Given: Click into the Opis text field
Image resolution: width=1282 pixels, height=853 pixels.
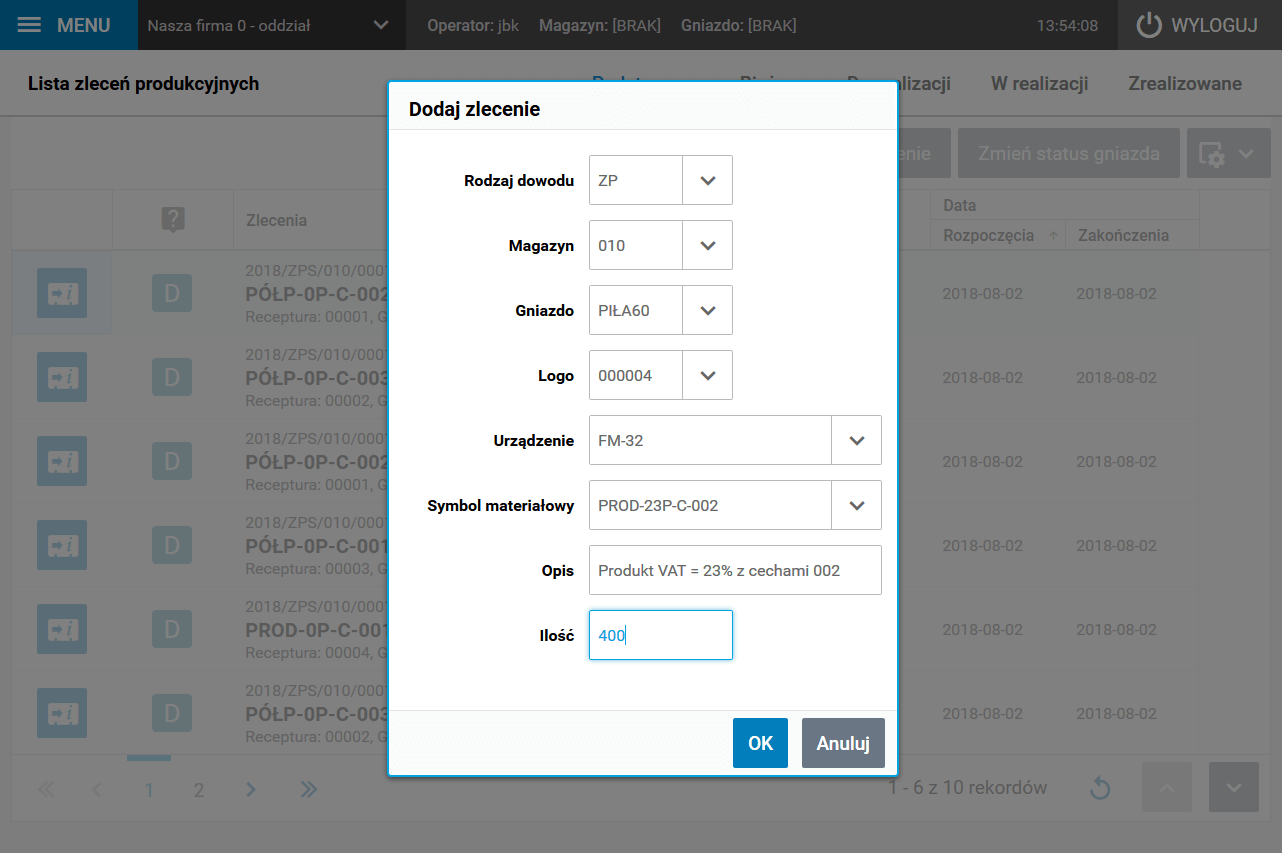Looking at the screenshot, I should (x=735, y=571).
